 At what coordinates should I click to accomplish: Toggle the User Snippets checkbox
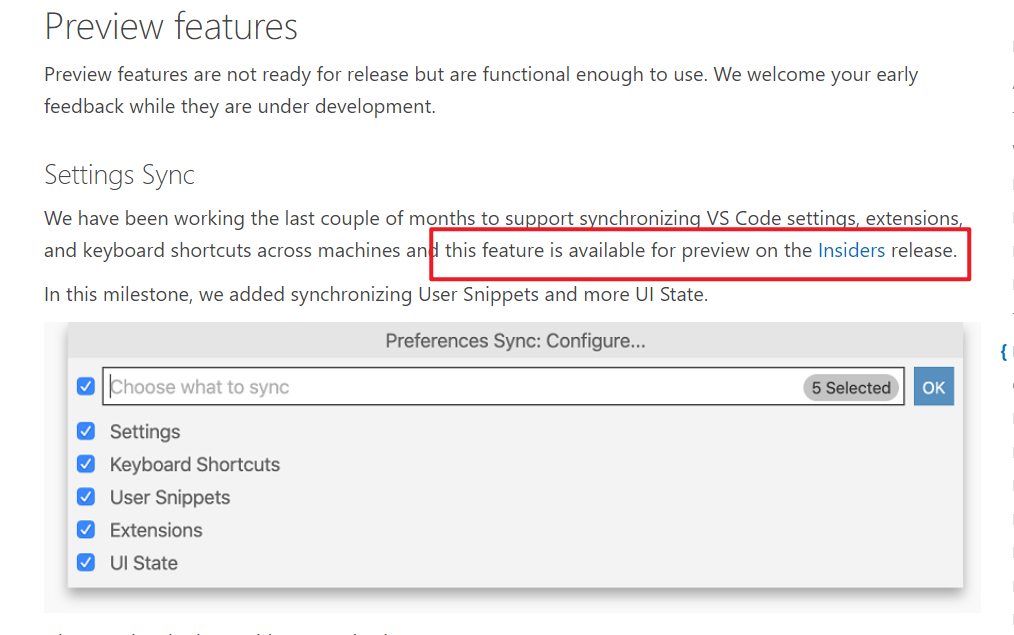(86, 497)
